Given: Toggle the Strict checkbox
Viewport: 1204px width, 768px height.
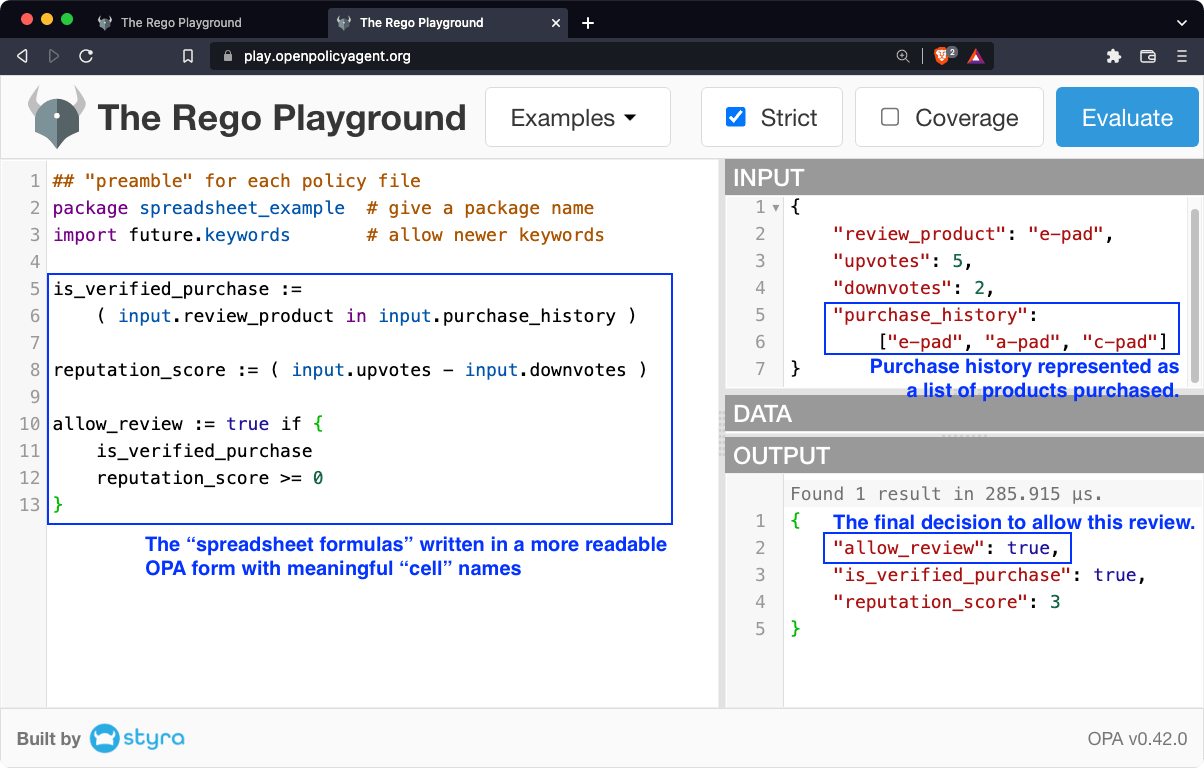Looking at the screenshot, I should click(x=736, y=117).
